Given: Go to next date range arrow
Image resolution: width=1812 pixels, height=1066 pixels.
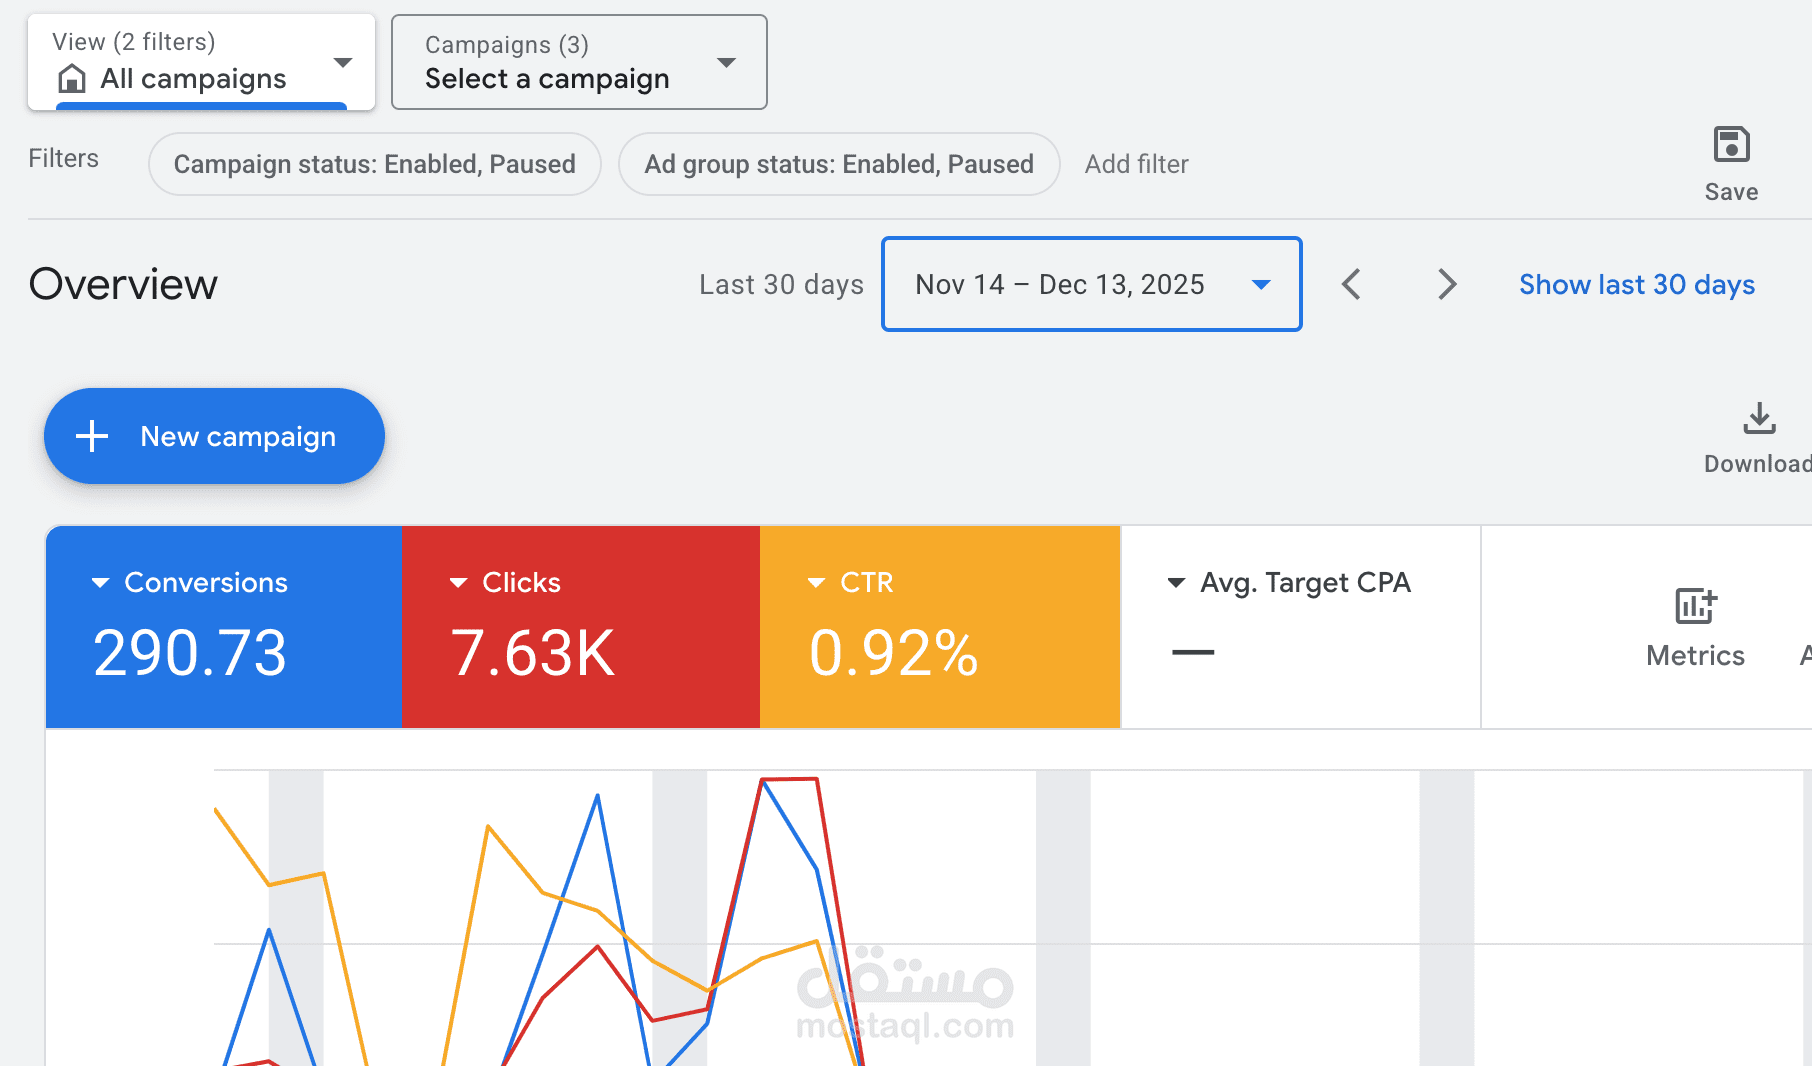Looking at the screenshot, I should [x=1446, y=284].
